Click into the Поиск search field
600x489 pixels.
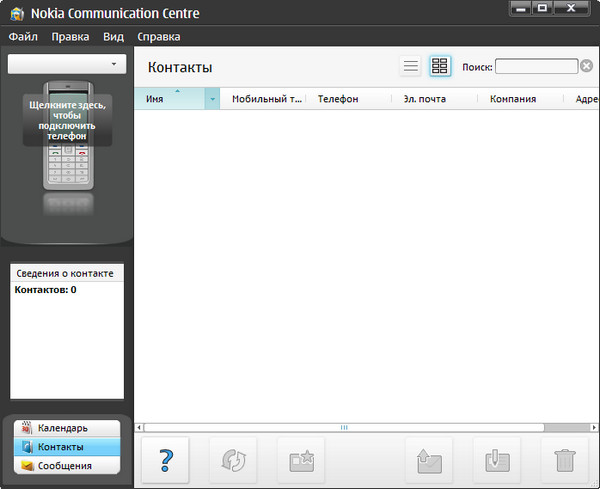(536, 66)
